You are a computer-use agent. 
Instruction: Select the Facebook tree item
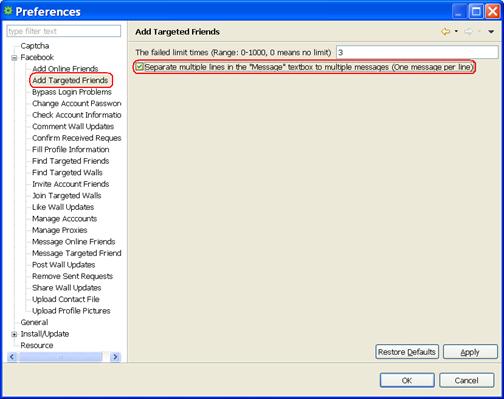37,57
